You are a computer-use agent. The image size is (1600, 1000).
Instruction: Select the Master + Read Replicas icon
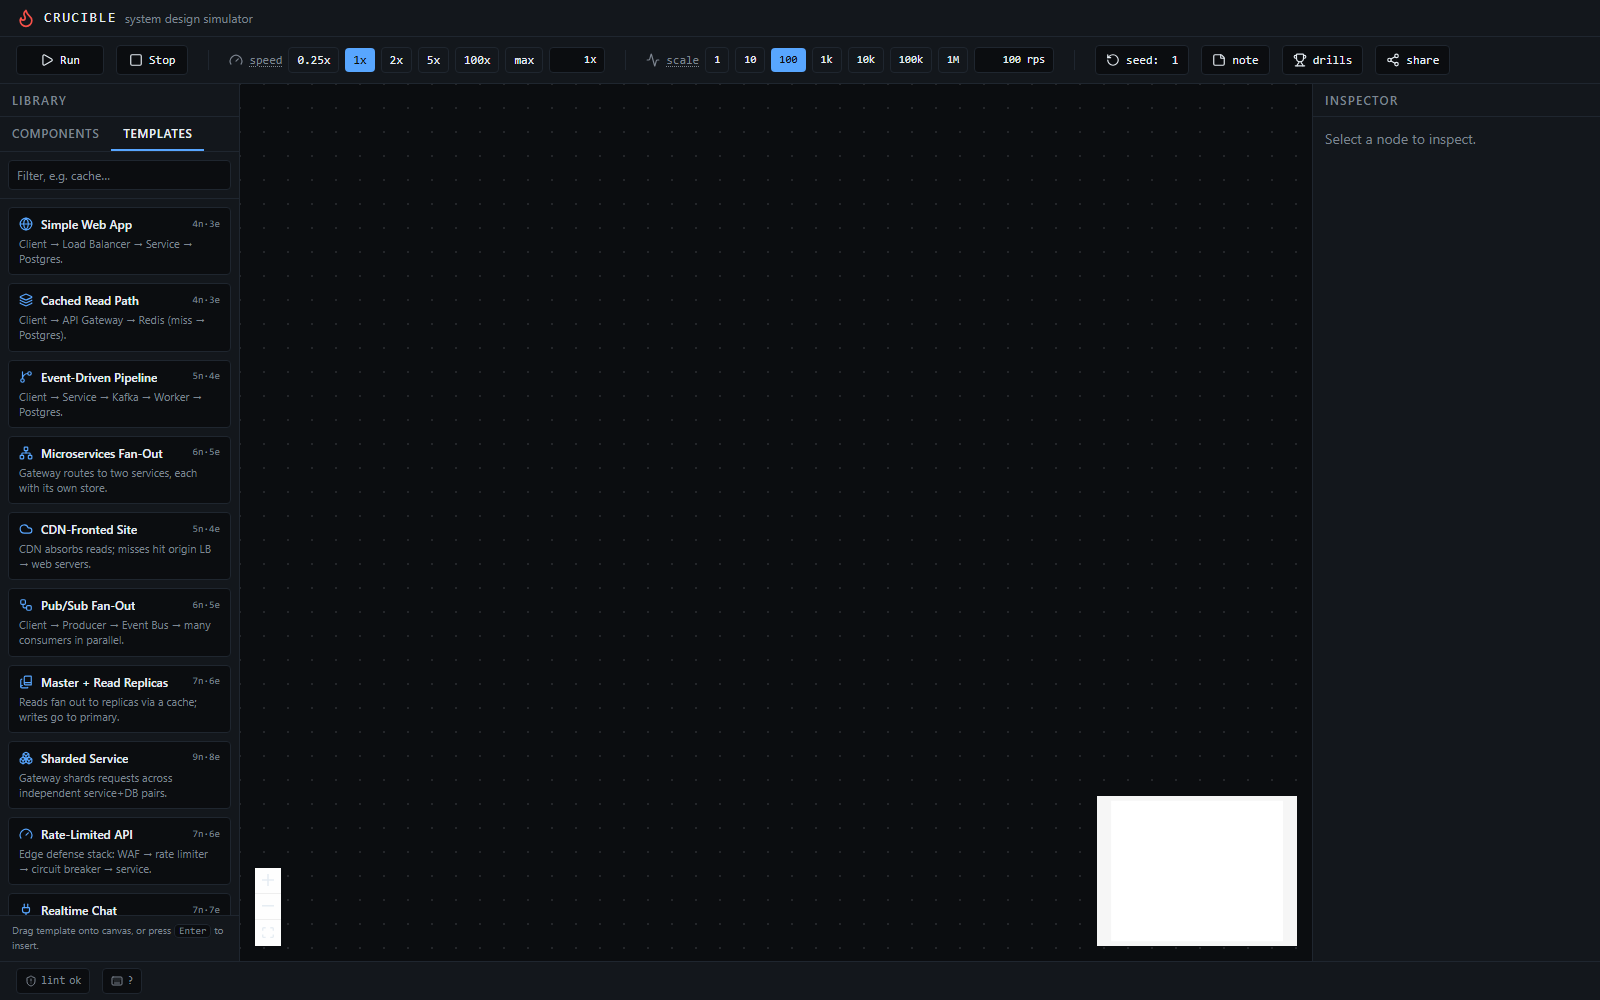tap(26, 682)
